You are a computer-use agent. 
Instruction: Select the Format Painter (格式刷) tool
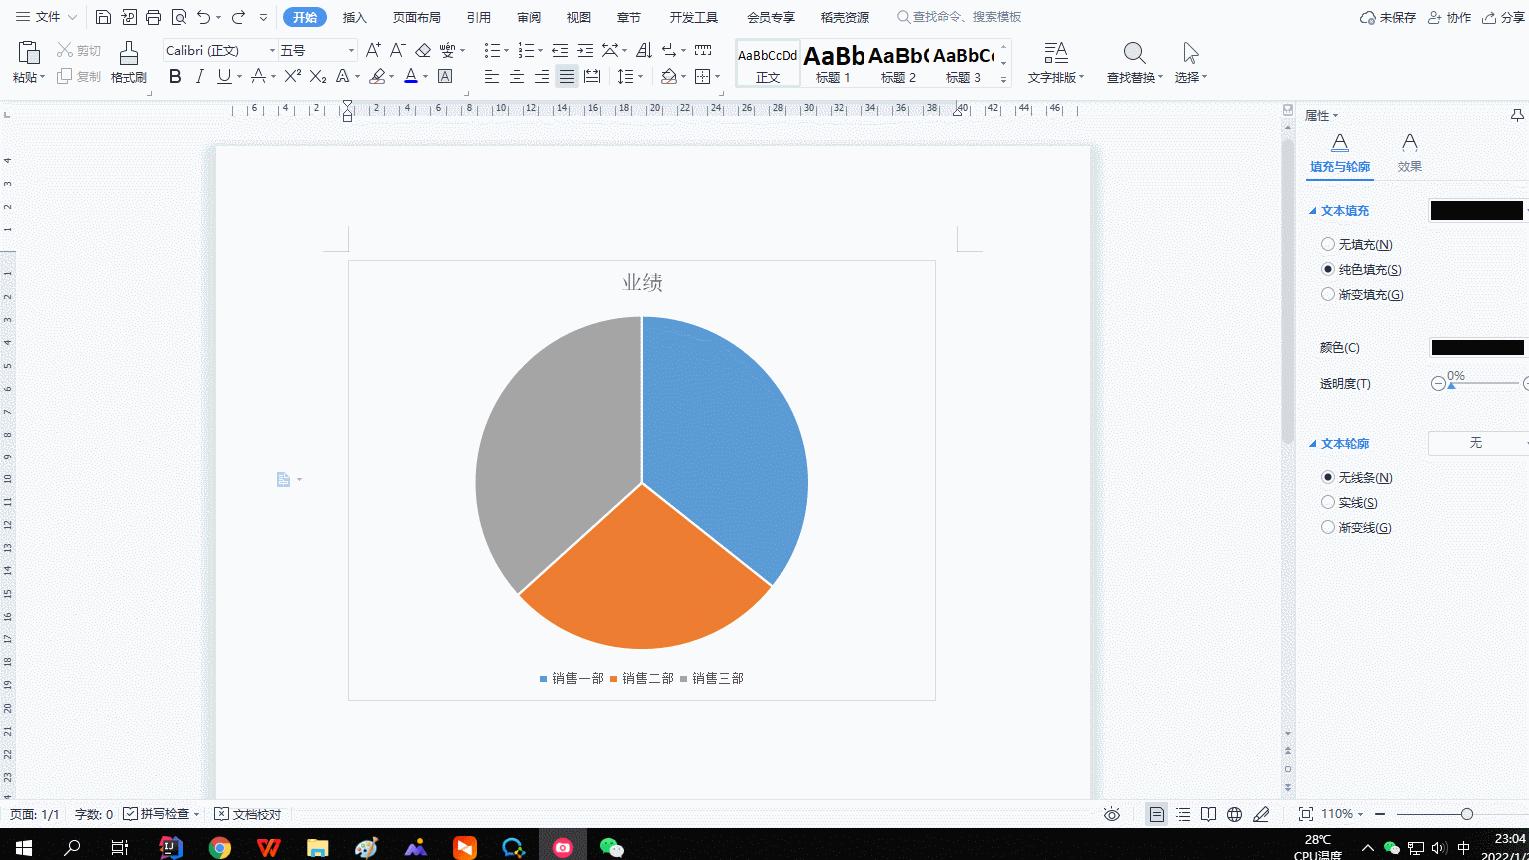(127, 60)
